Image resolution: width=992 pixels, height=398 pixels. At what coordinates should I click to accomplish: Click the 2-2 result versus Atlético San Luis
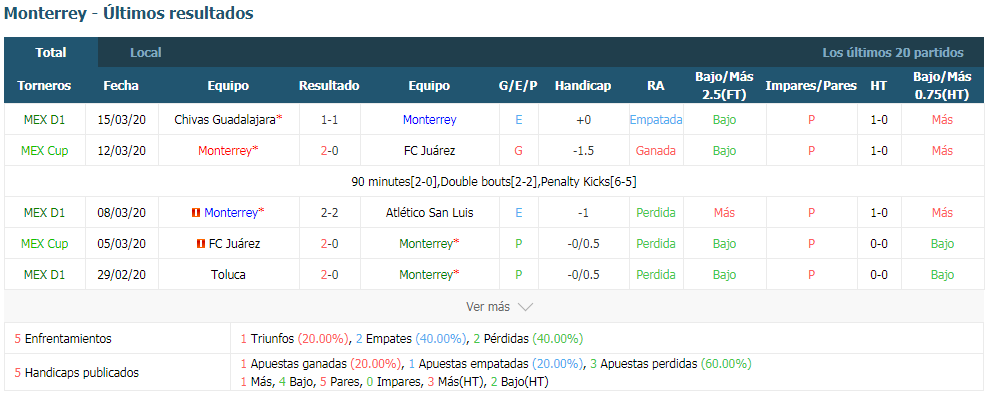330,213
